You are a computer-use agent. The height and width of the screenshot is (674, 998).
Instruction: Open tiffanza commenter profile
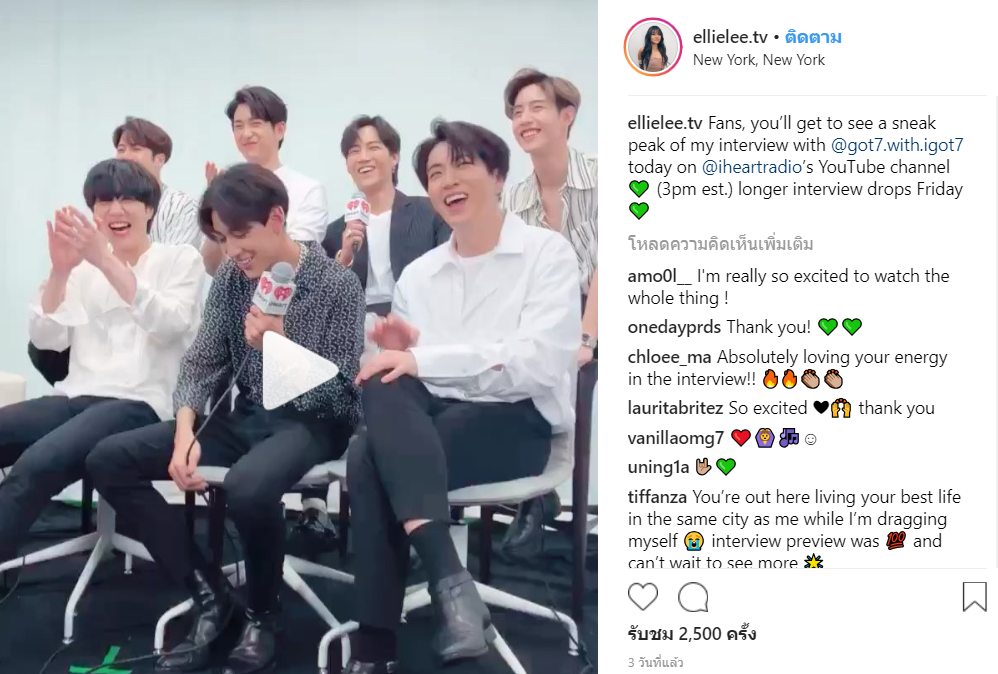click(657, 496)
